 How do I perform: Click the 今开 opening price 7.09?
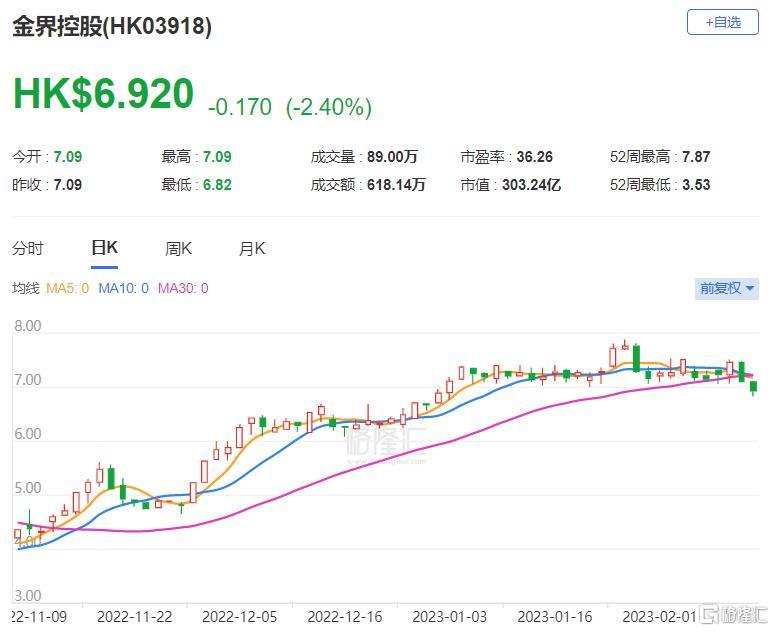68,157
